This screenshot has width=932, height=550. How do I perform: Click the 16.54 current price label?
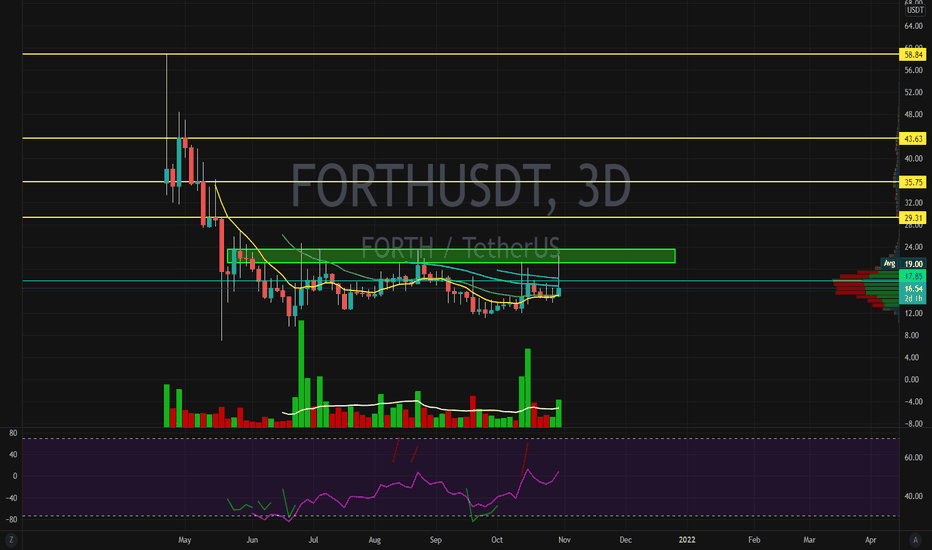coord(913,288)
